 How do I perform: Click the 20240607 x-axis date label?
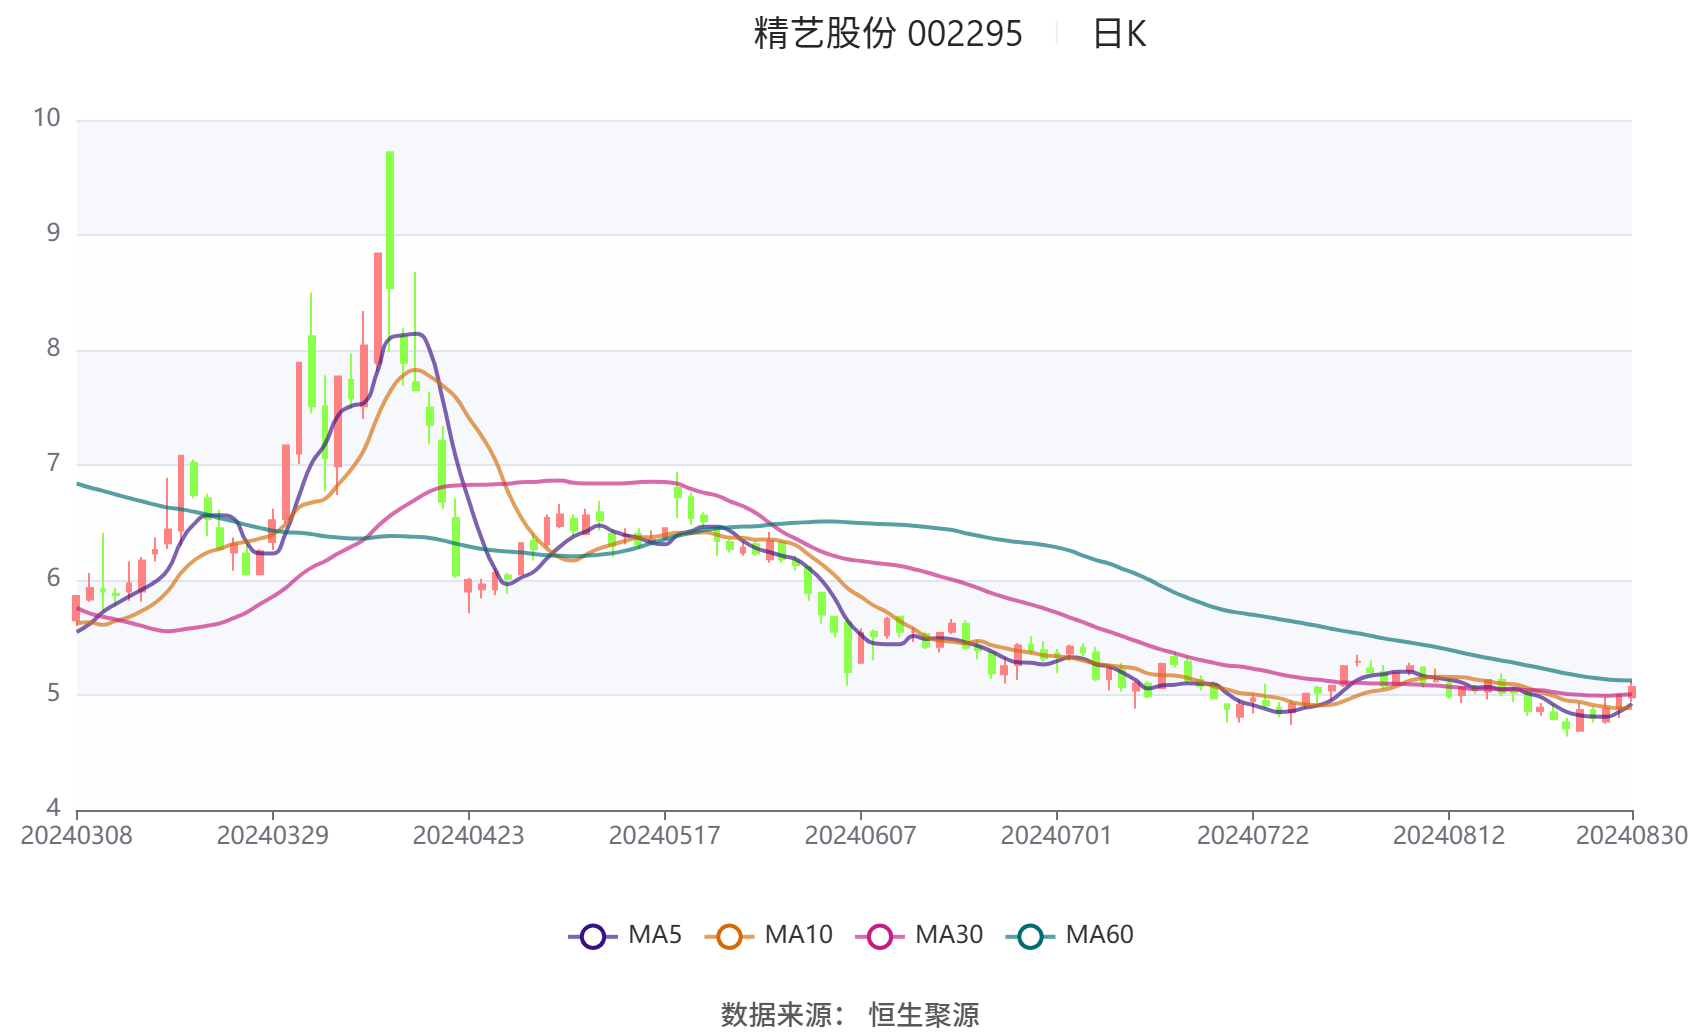point(861,836)
